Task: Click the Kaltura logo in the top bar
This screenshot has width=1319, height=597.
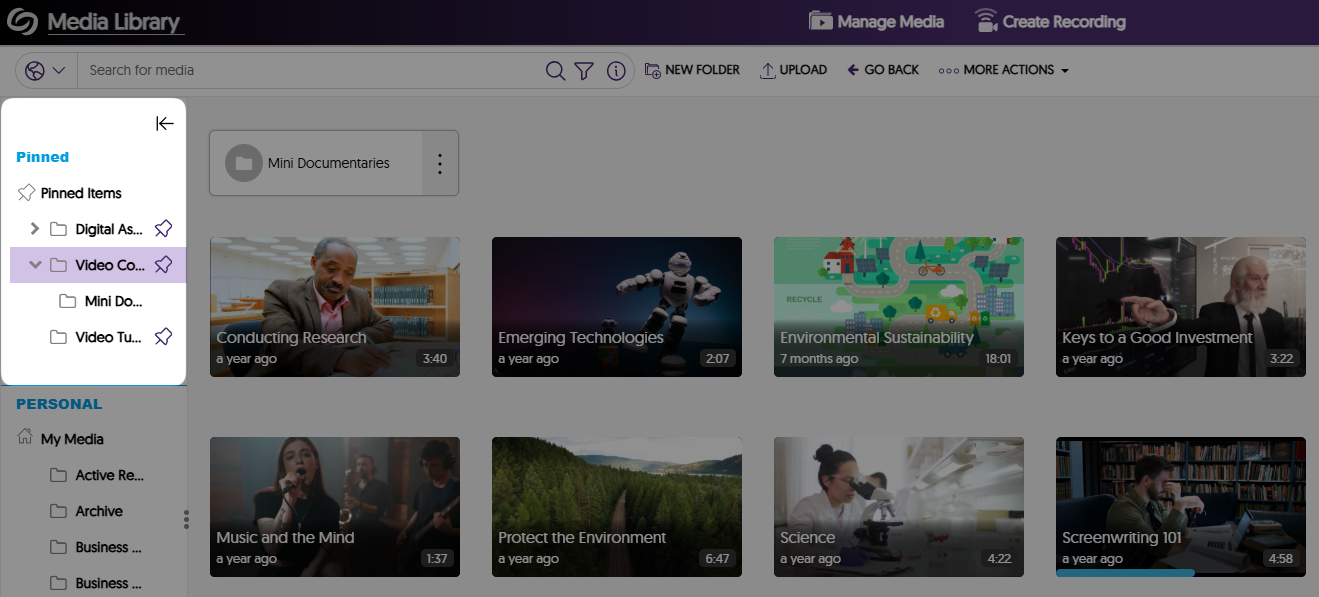Action: click(x=23, y=20)
